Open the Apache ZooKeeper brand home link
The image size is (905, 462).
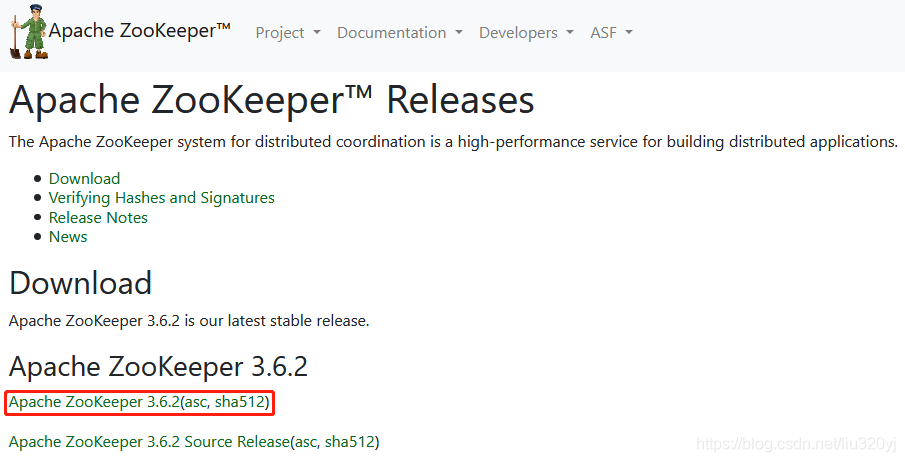(140, 31)
